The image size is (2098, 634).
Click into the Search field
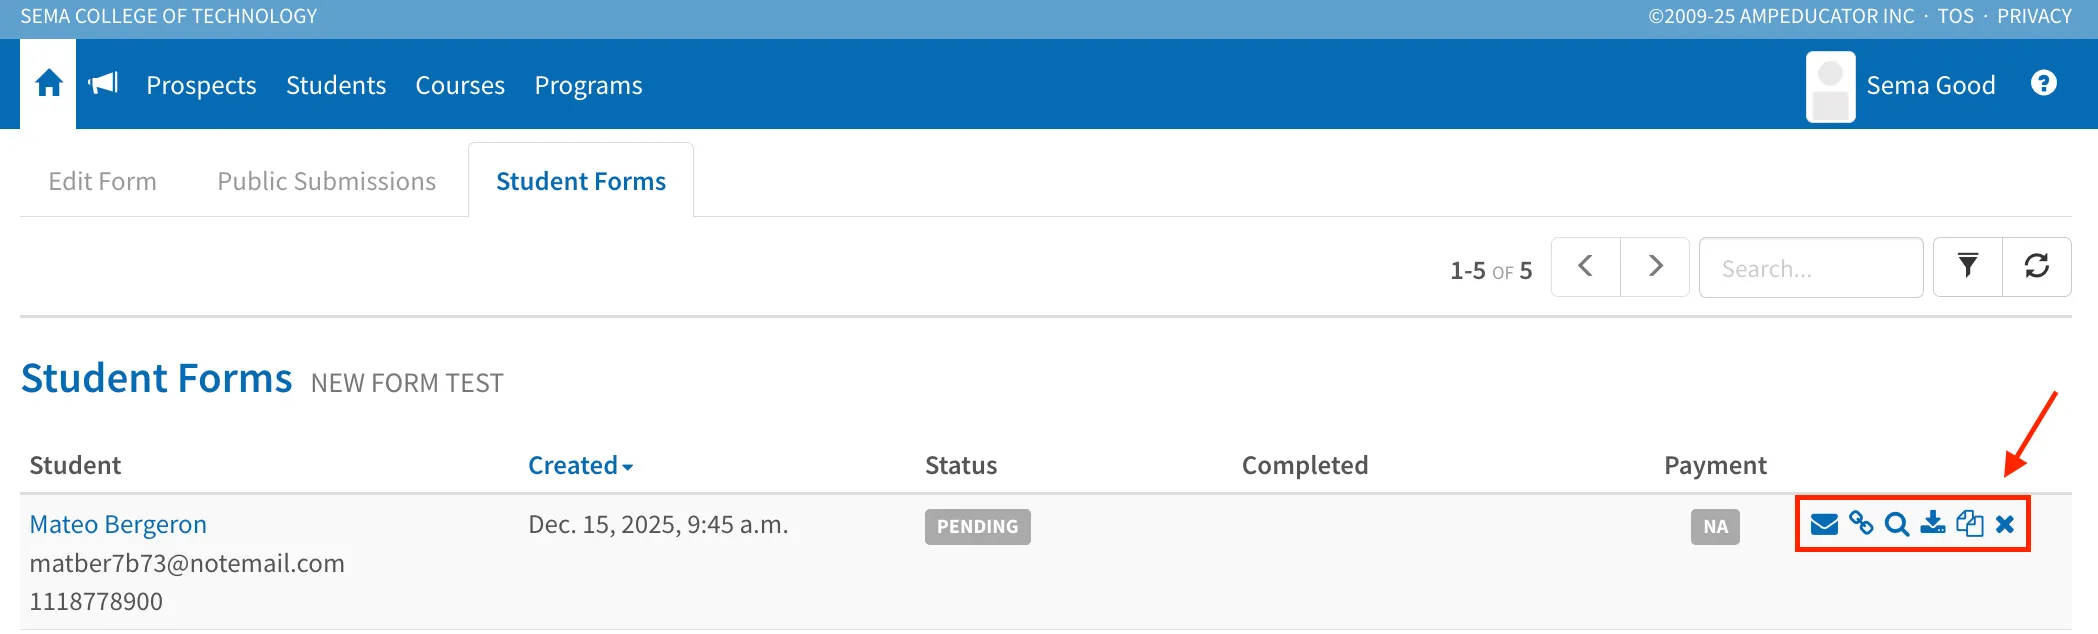(1811, 268)
